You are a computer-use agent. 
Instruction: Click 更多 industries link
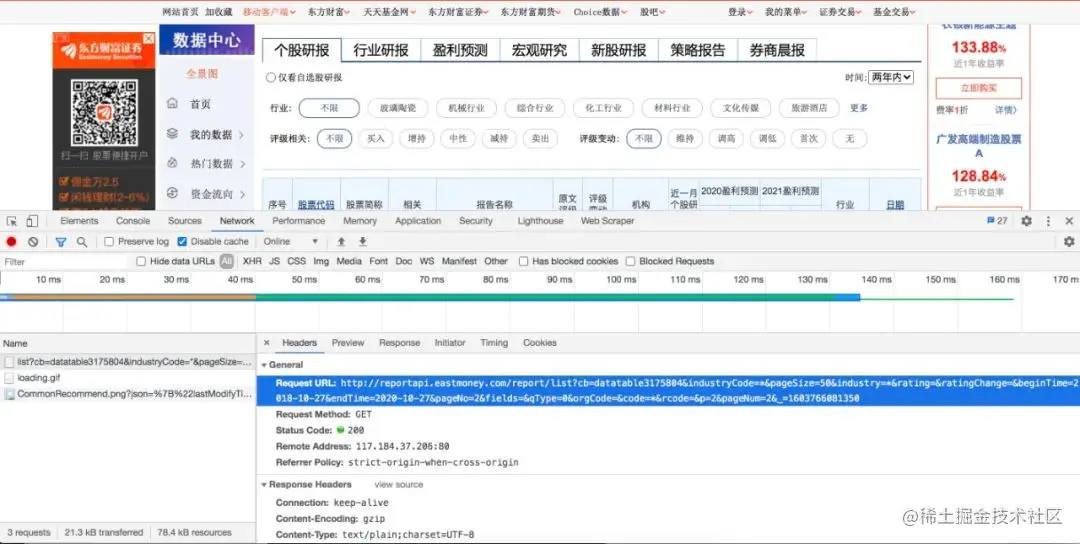click(x=859, y=108)
